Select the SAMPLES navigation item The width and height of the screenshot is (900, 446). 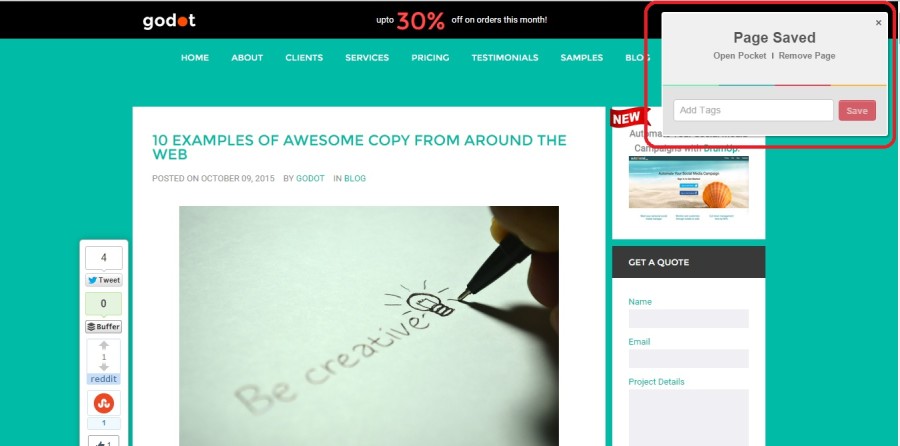coord(581,57)
